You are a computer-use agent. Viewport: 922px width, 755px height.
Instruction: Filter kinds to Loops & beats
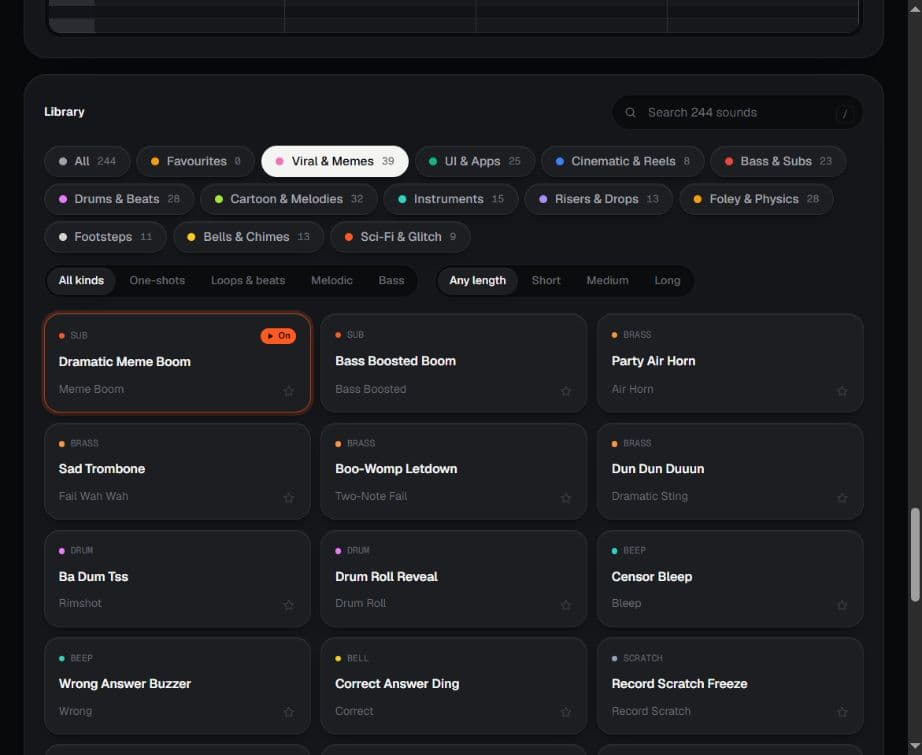[x=248, y=280]
